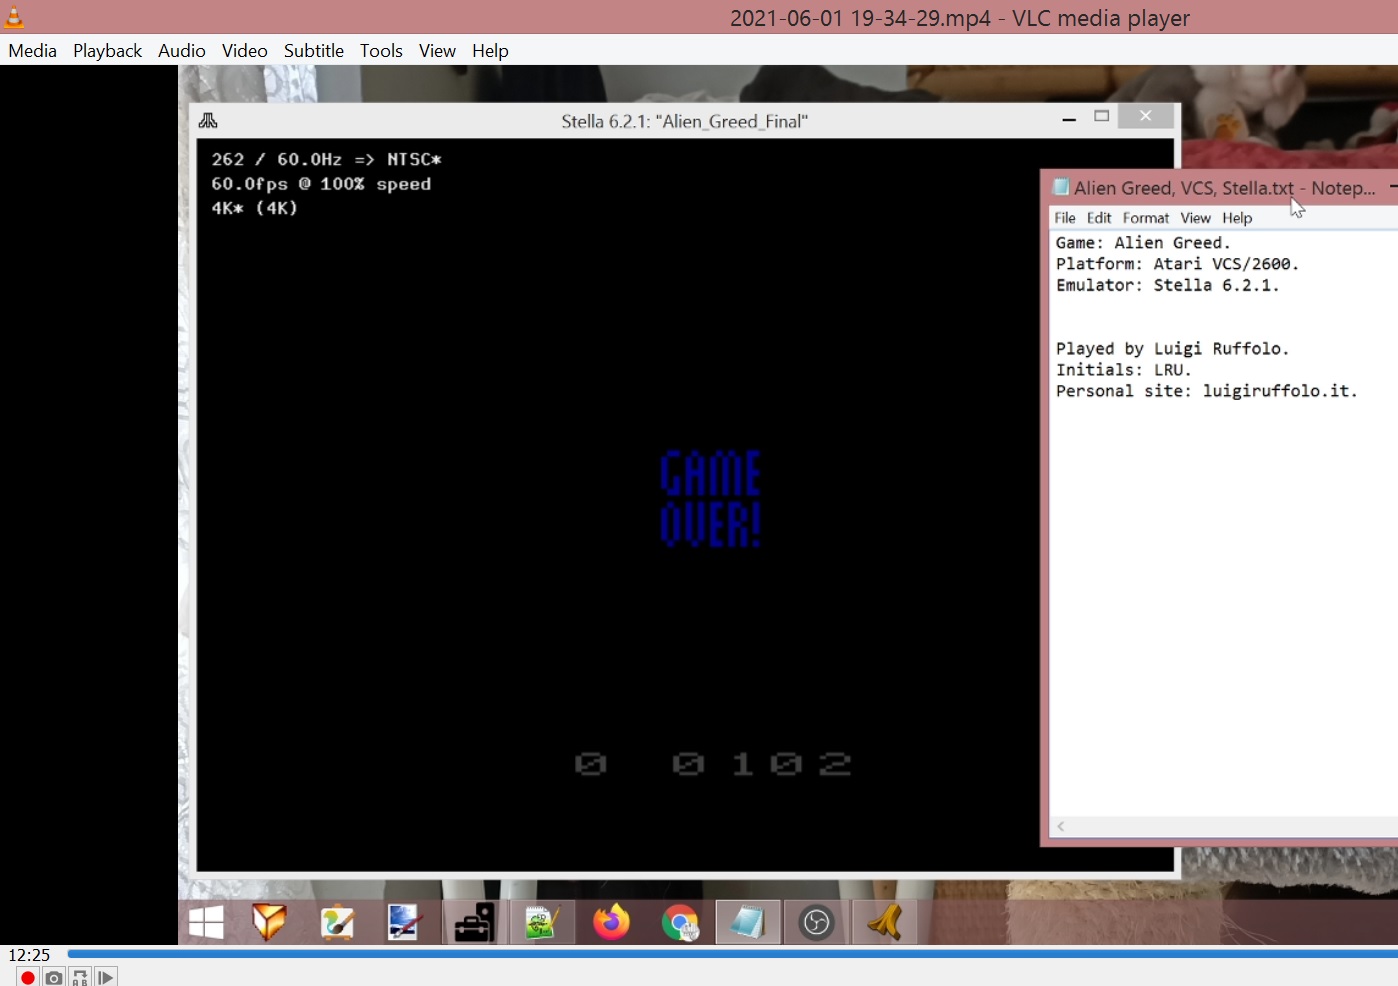Click the red Record button in VLC

coord(28,977)
